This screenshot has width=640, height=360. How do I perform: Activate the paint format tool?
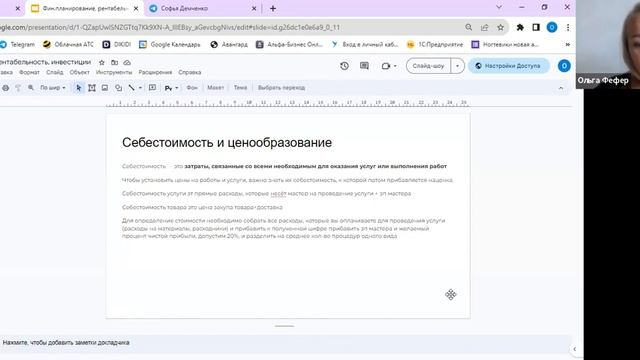click(18, 88)
